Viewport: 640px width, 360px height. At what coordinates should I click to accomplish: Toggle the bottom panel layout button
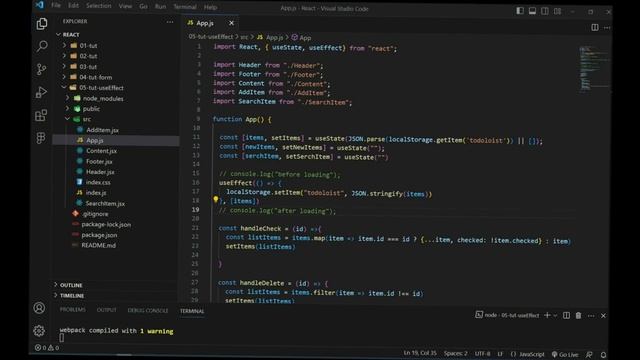pos(532,11)
